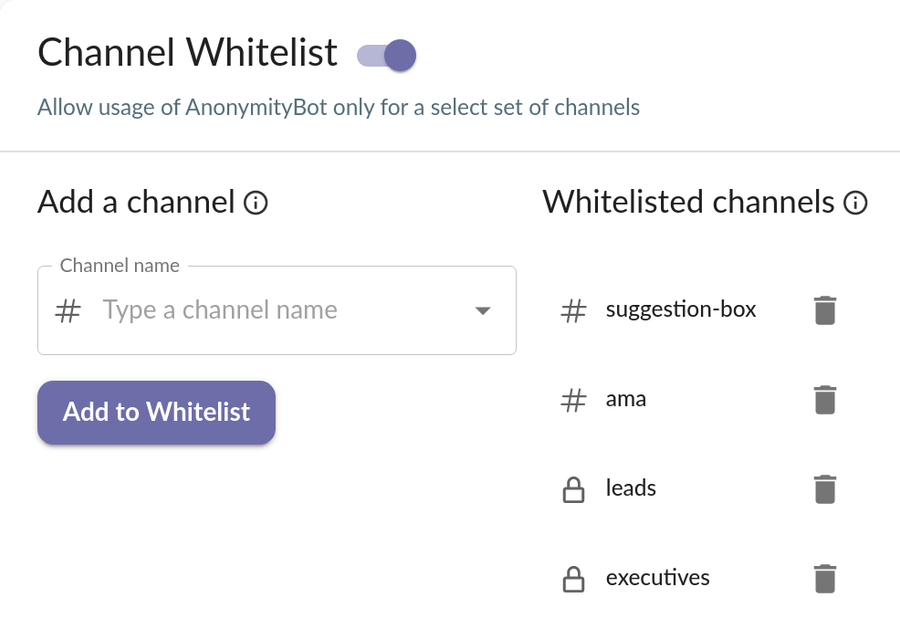The height and width of the screenshot is (629, 900).
Task: Open the channel name dropdown arrow
Action: pos(483,311)
